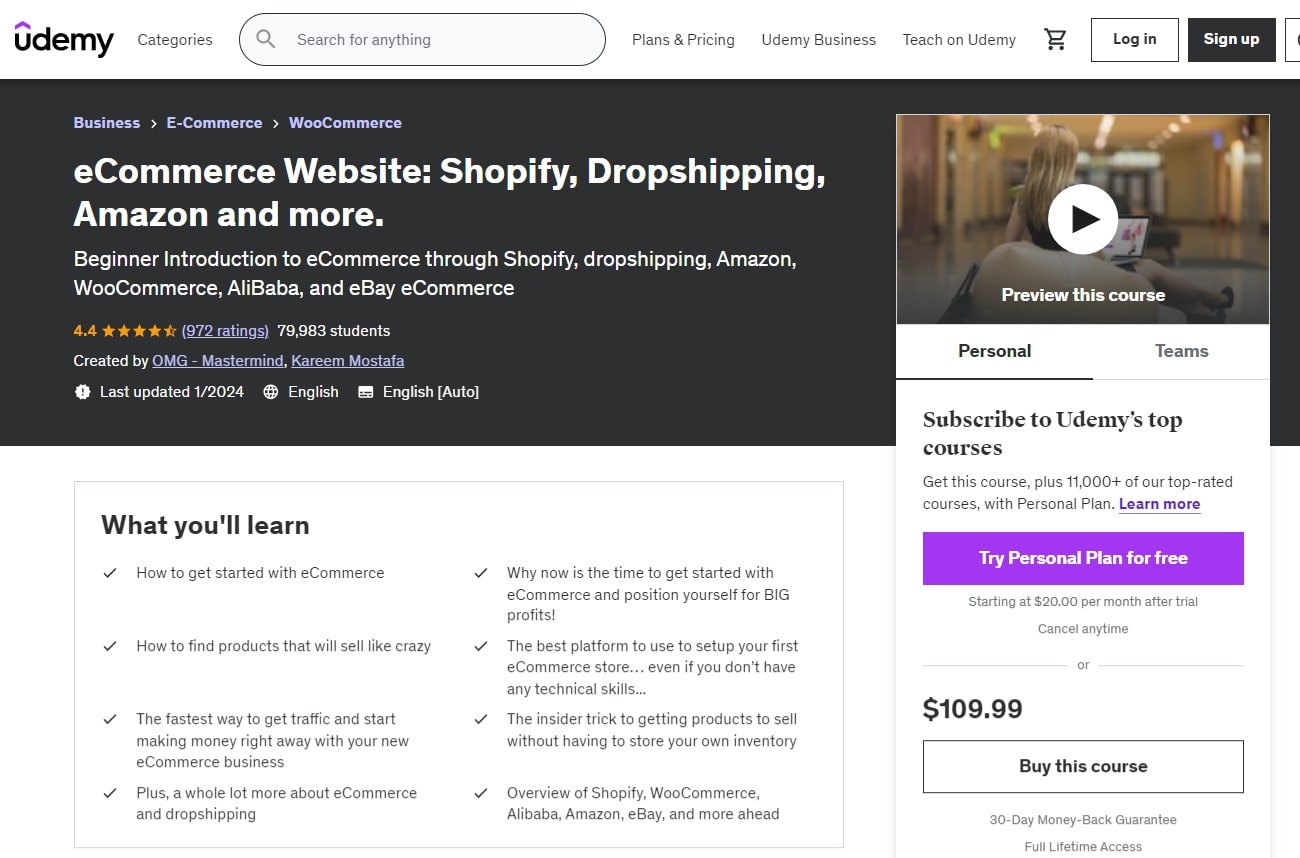Image resolution: width=1300 pixels, height=858 pixels.
Task: Click Buy this course
Action: (1083, 766)
